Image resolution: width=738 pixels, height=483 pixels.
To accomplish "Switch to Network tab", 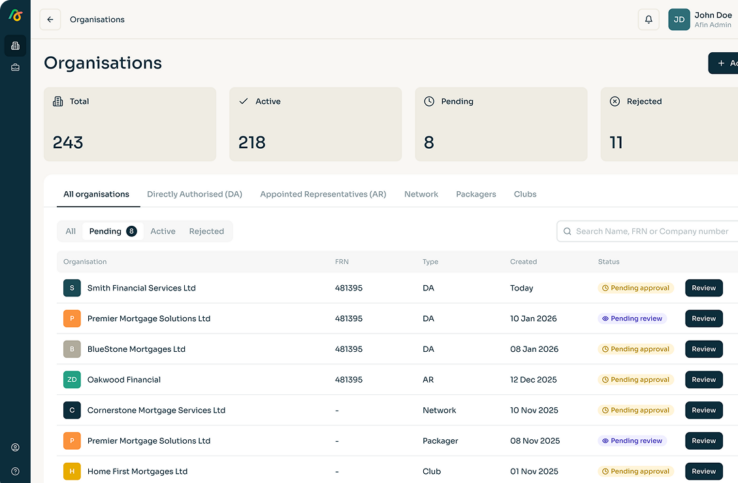I will click(421, 194).
